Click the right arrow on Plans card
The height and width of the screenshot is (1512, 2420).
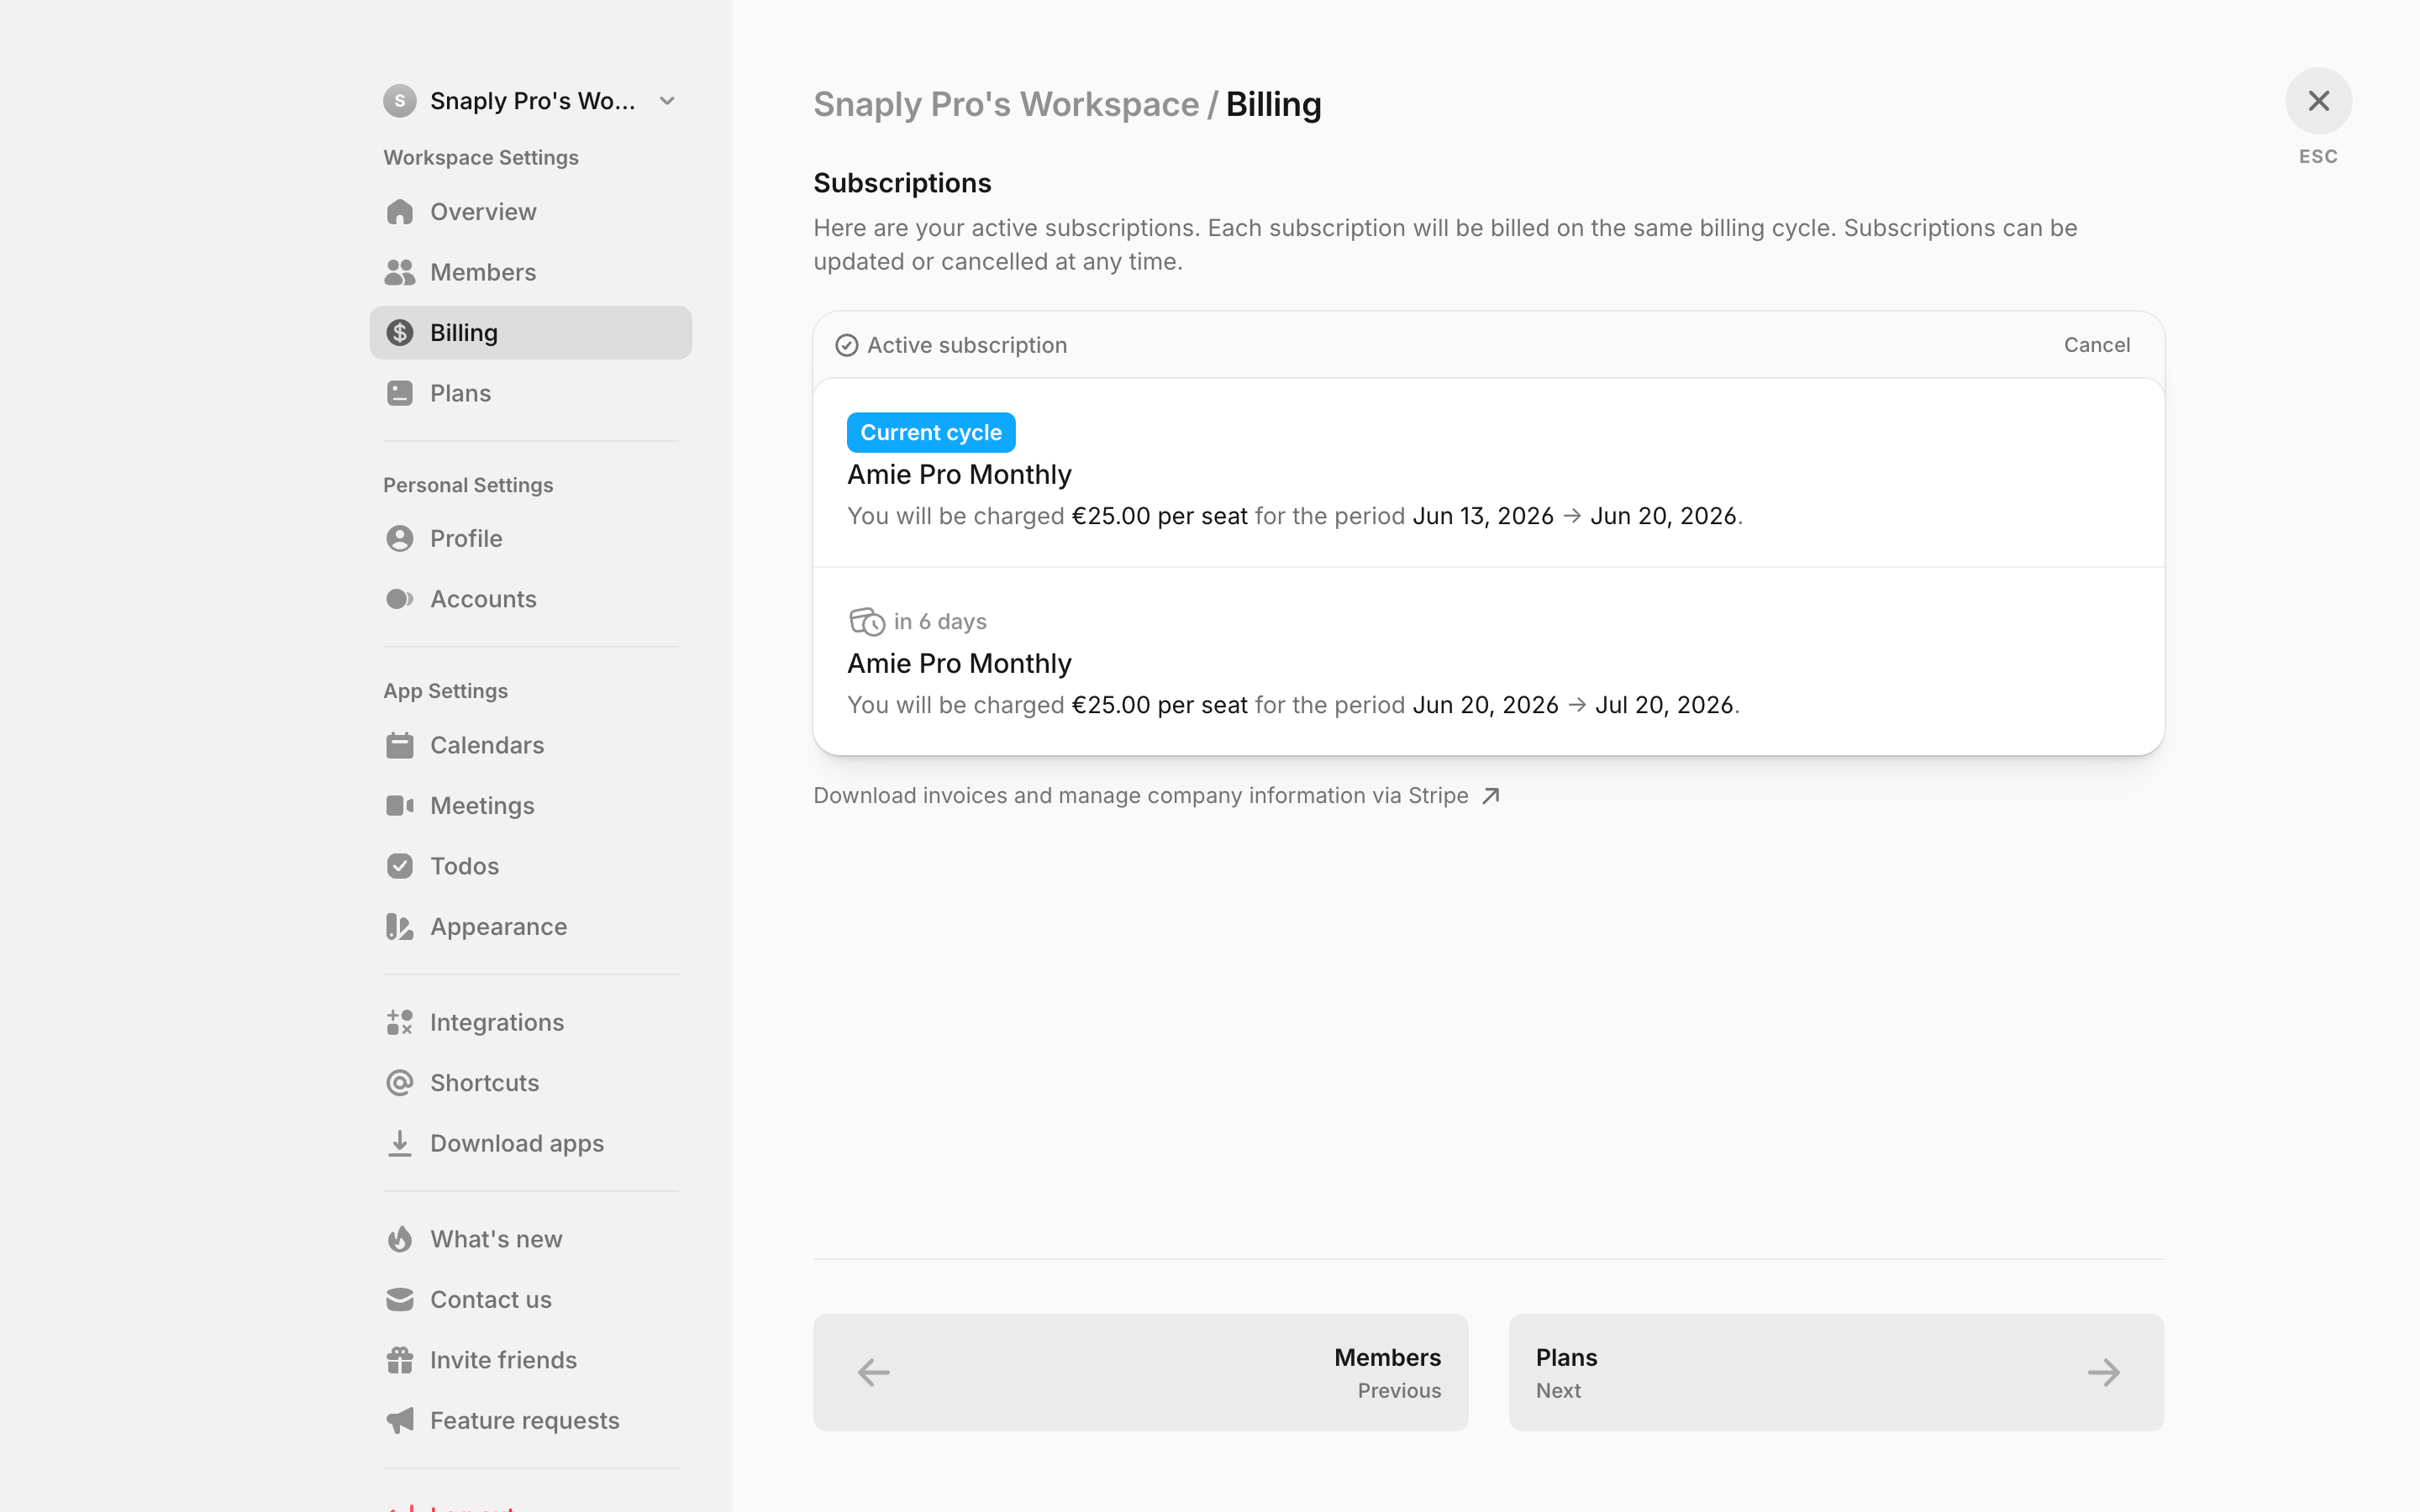pyautogui.click(x=2103, y=1372)
